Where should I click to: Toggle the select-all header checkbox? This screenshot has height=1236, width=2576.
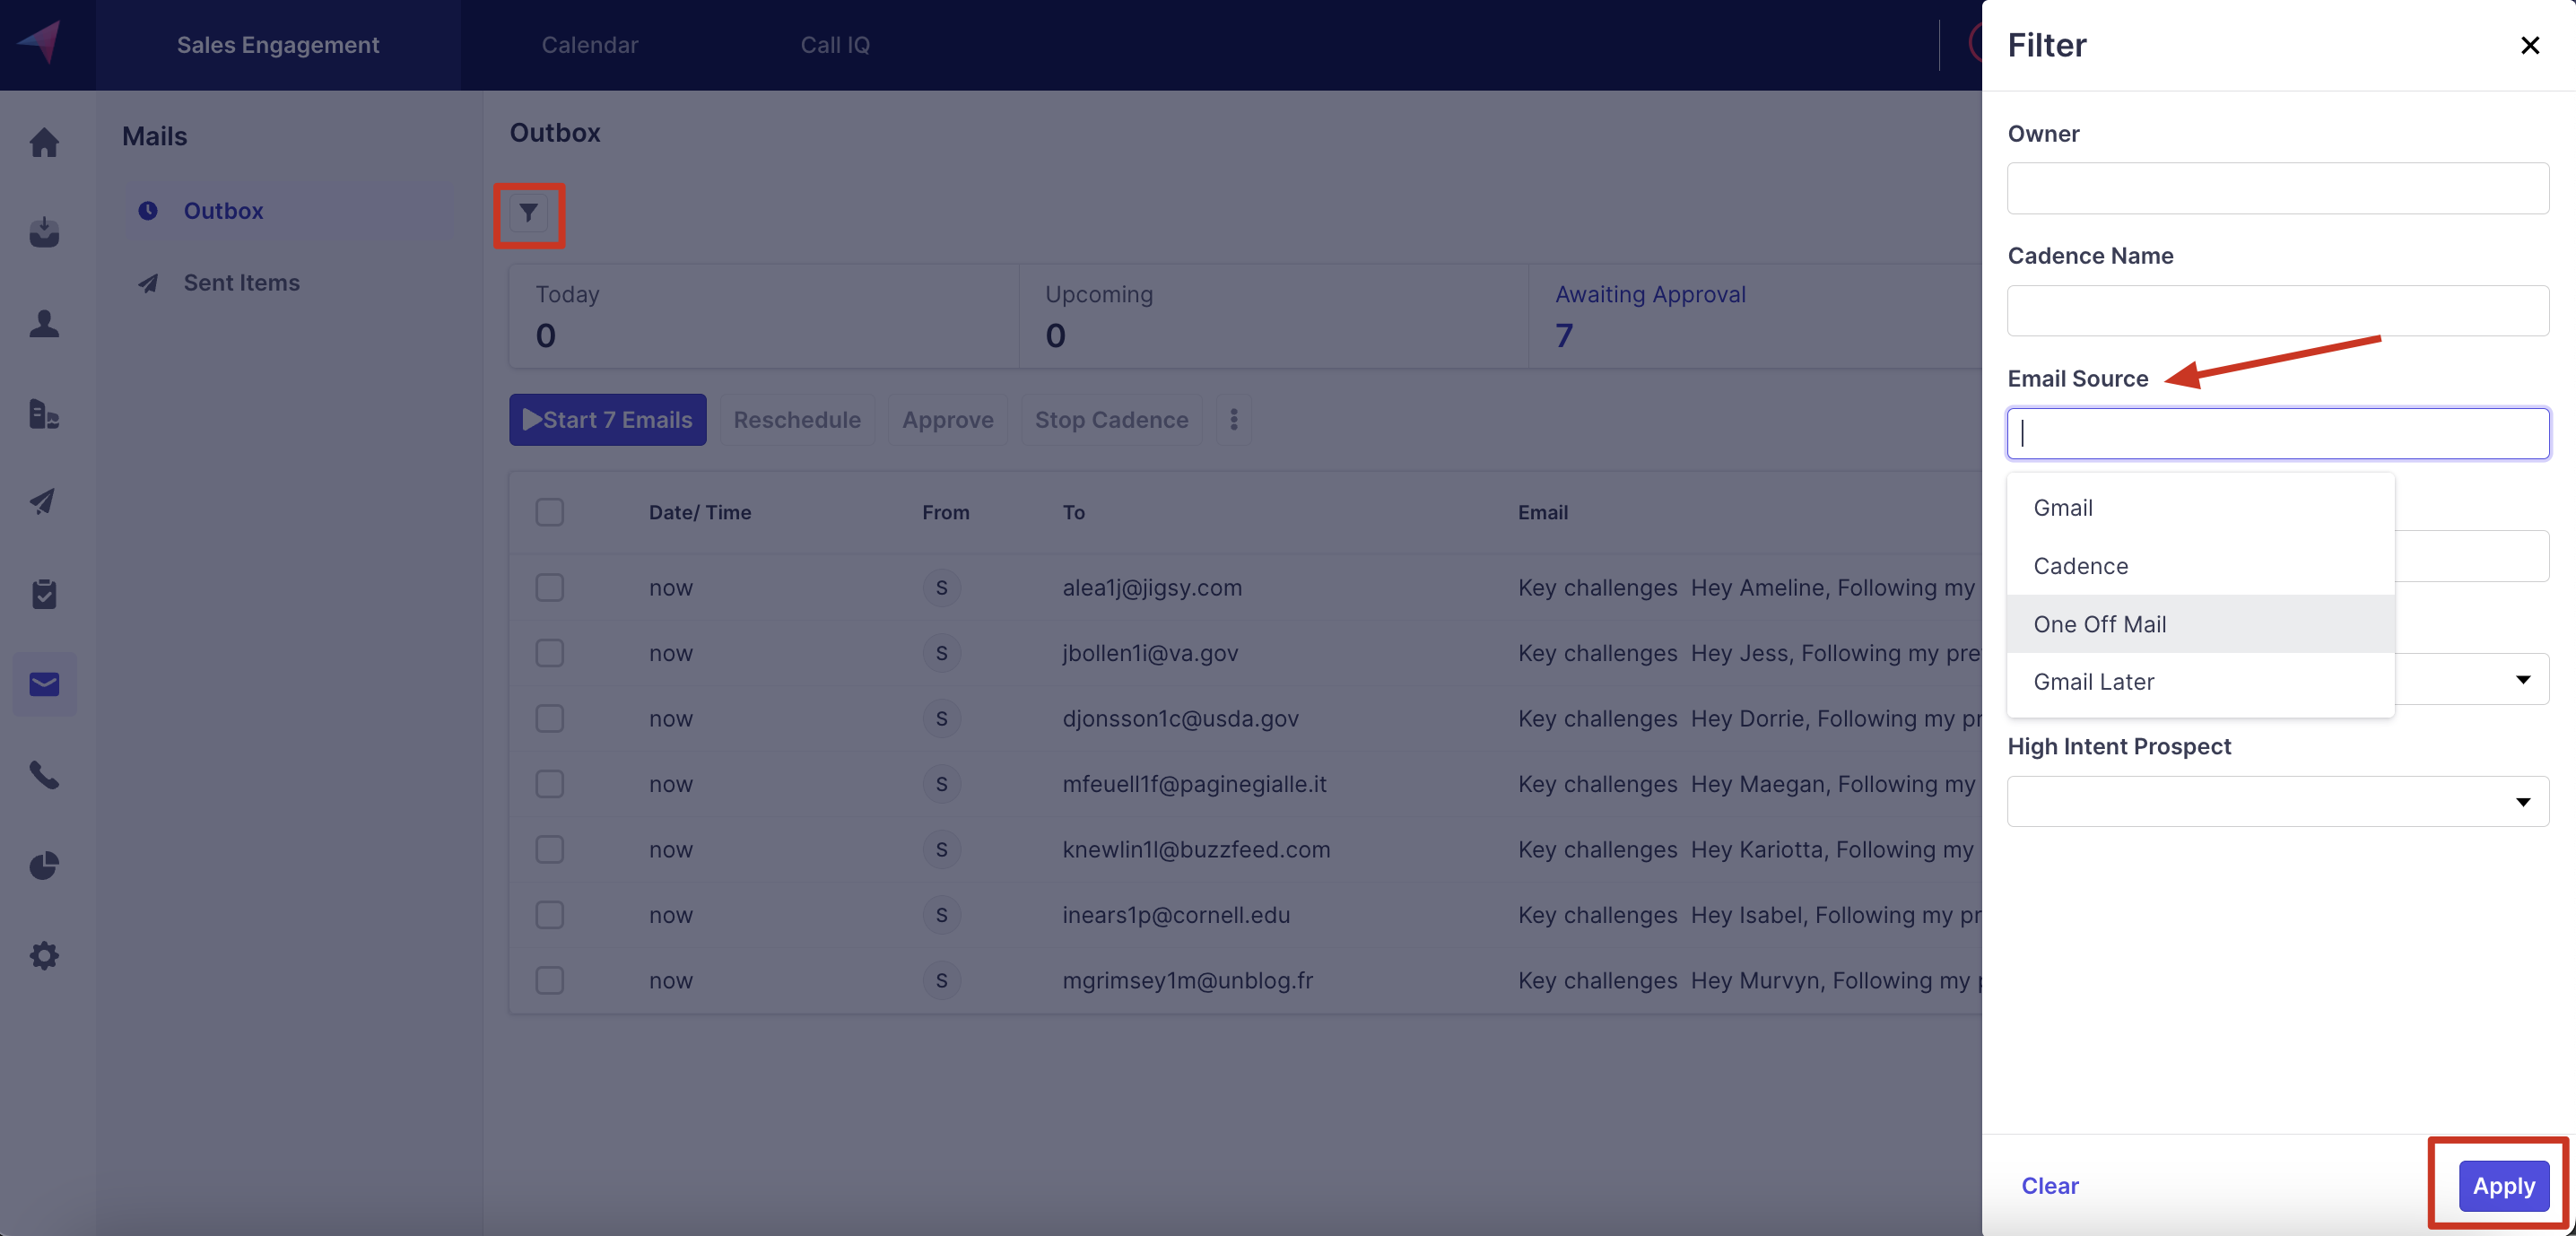click(549, 512)
